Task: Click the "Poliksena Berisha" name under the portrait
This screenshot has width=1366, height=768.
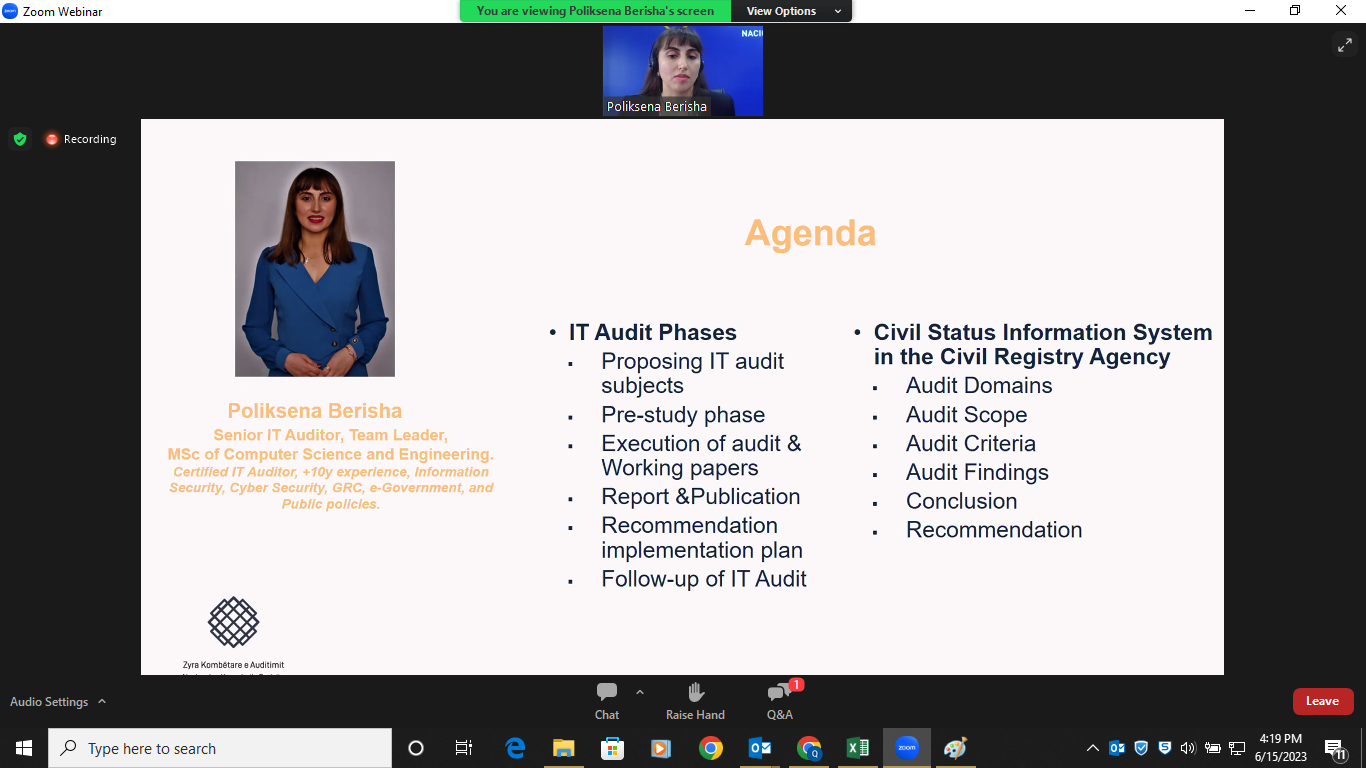Action: point(315,411)
